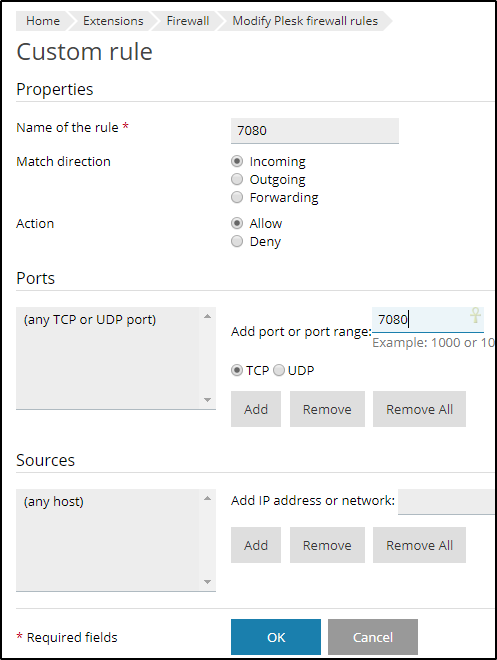Open Extensions breadcrumb link
The image size is (497, 660).
point(113,21)
